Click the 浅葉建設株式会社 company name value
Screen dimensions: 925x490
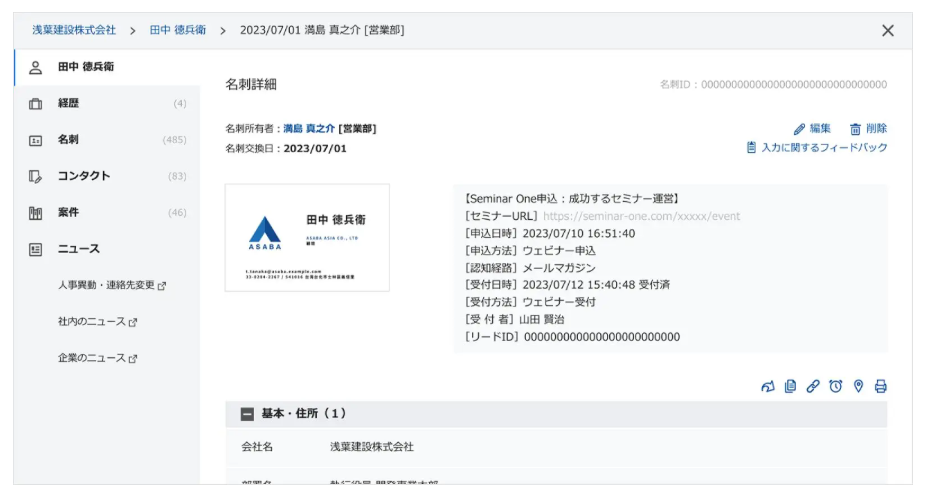click(372, 447)
